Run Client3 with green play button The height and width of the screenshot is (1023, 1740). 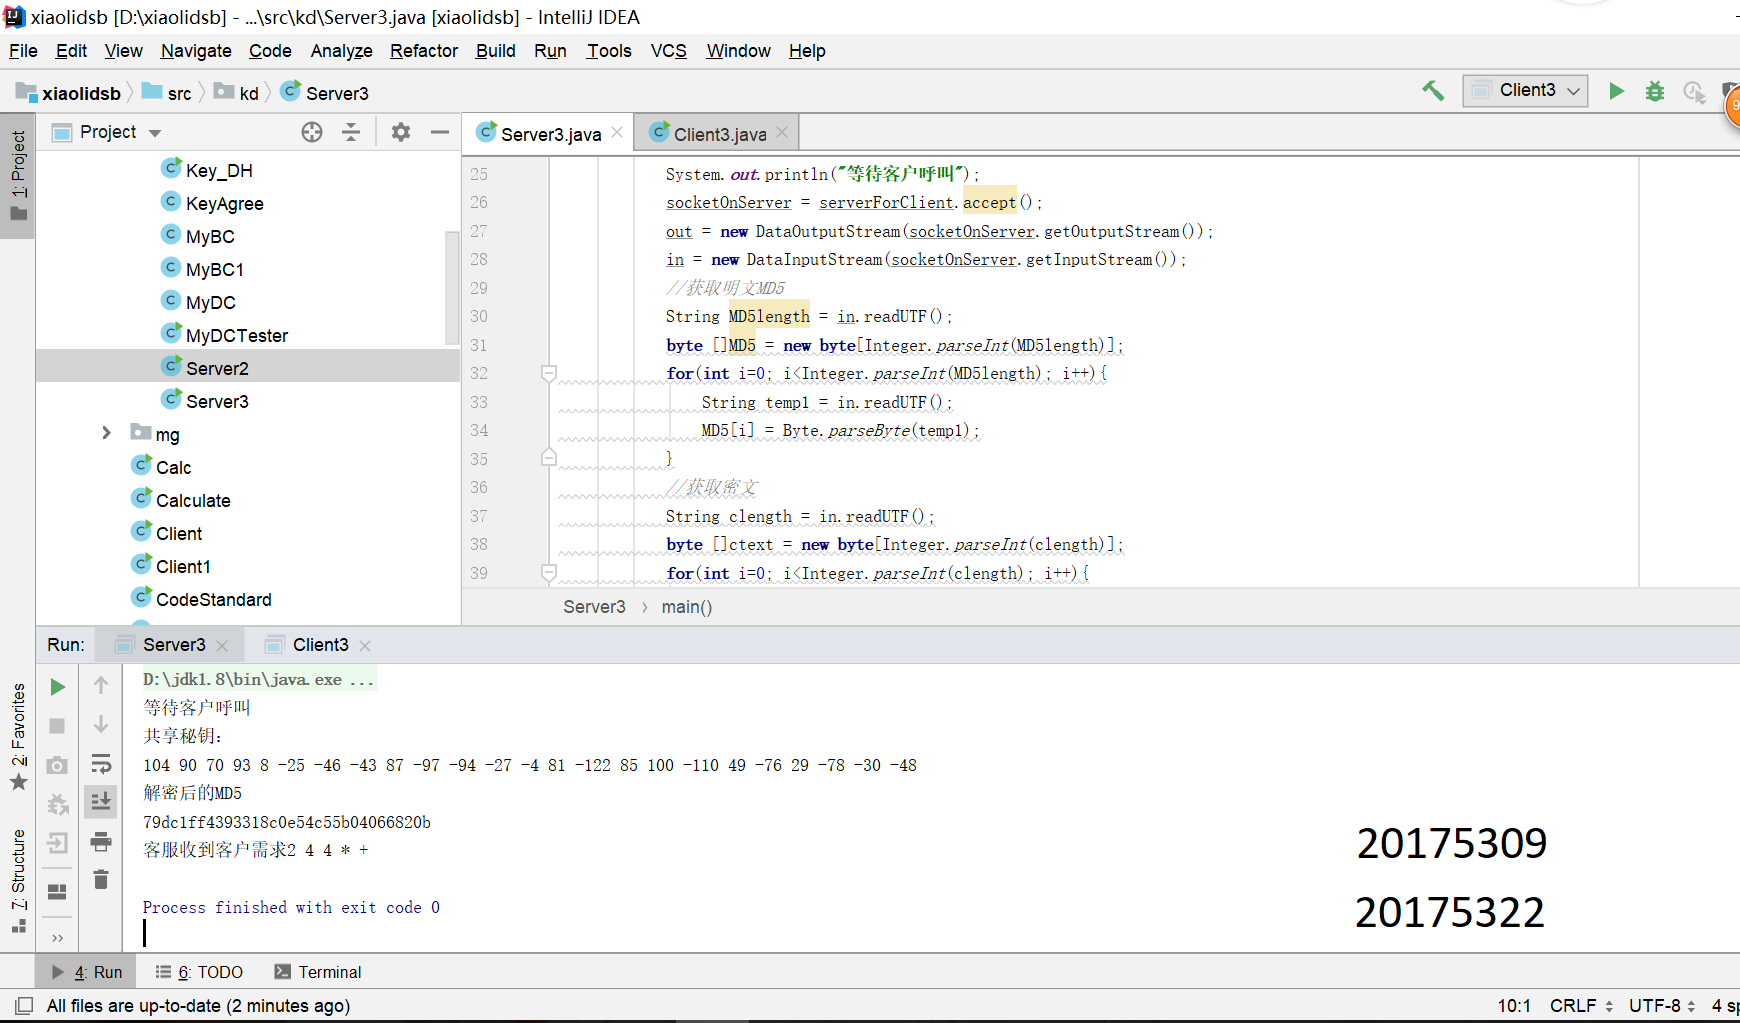[1616, 91]
